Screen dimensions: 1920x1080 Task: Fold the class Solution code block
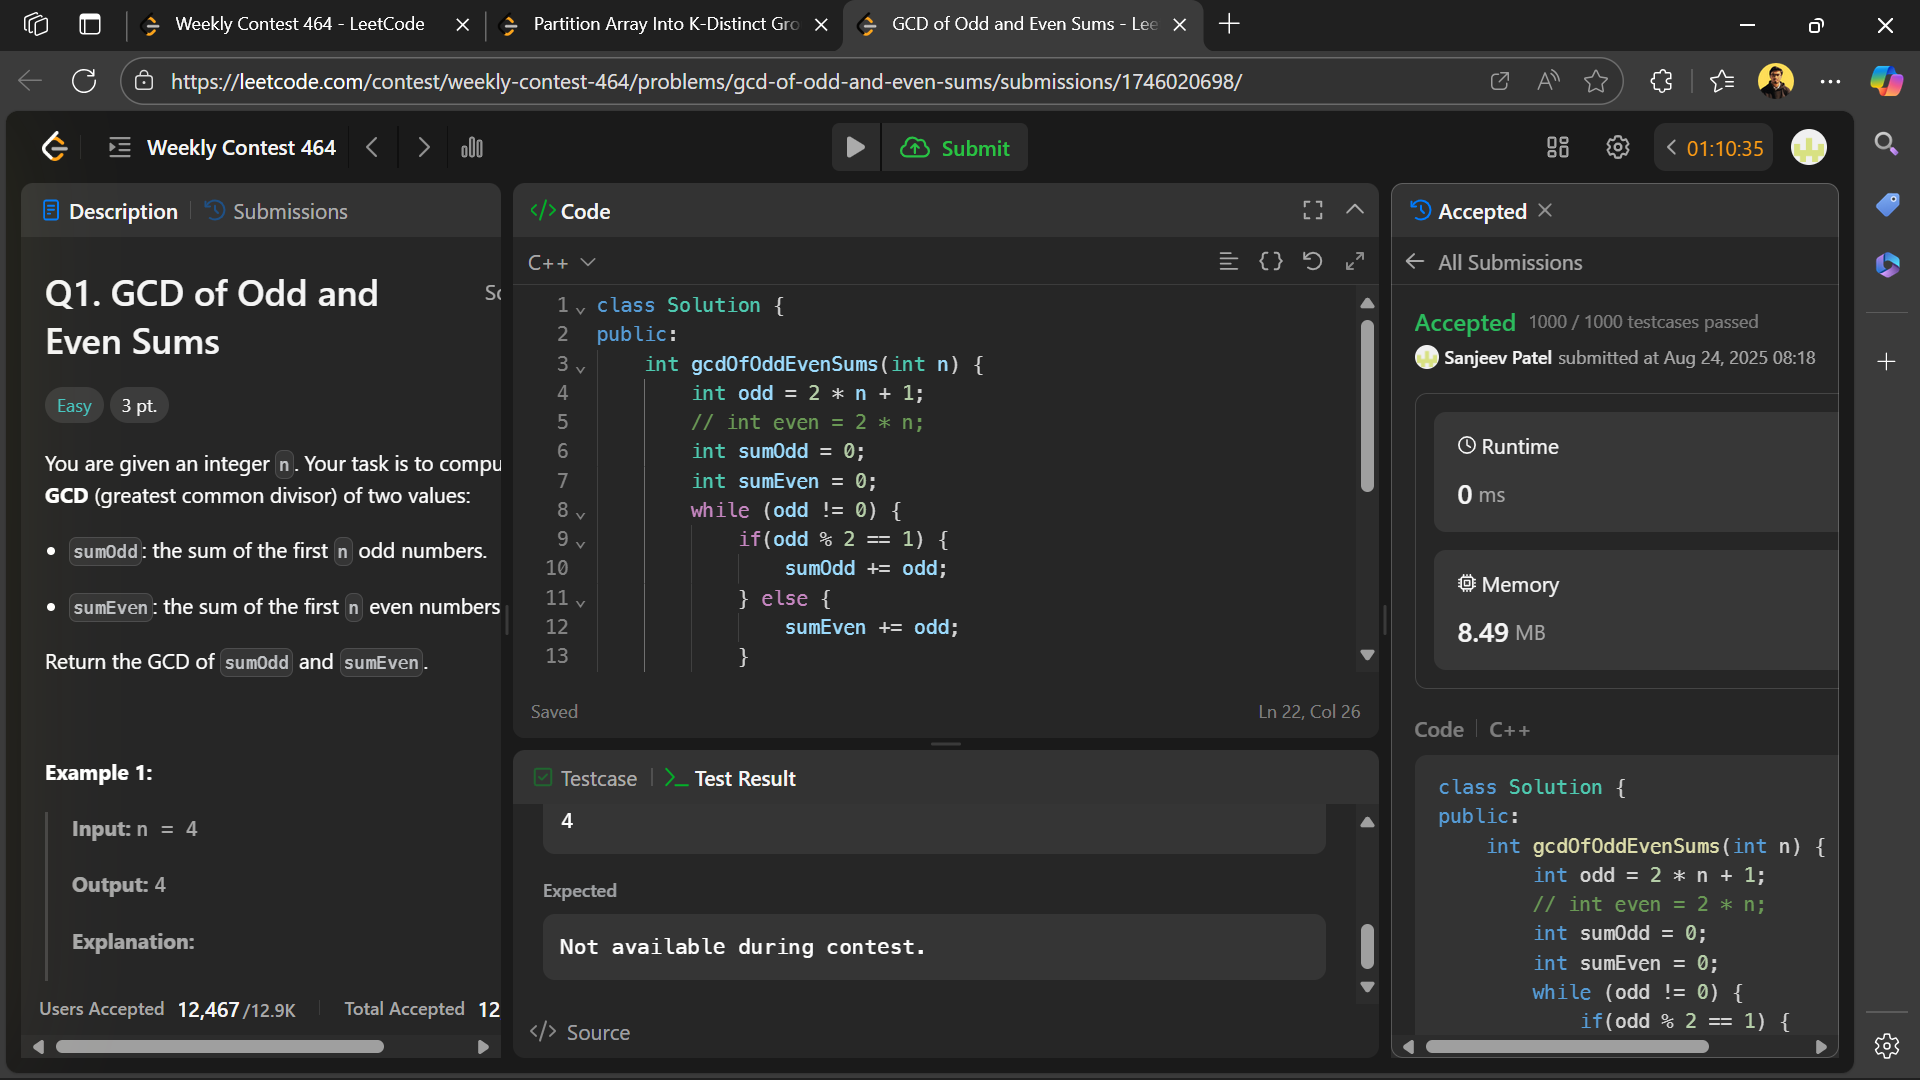click(581, 309)
